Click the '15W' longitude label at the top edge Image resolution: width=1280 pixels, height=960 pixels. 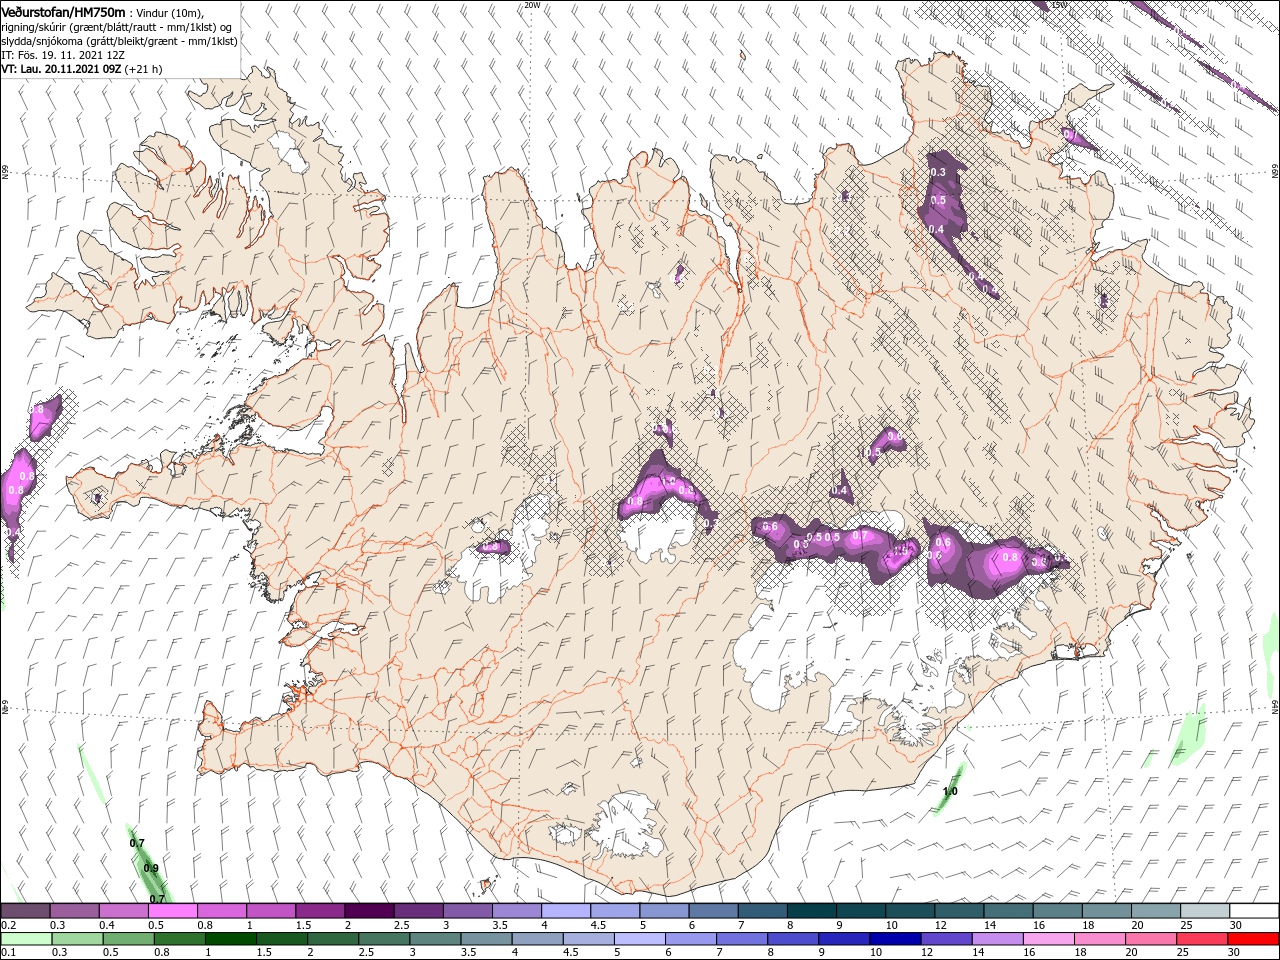pyautogui.click(x=1060, y=5)
